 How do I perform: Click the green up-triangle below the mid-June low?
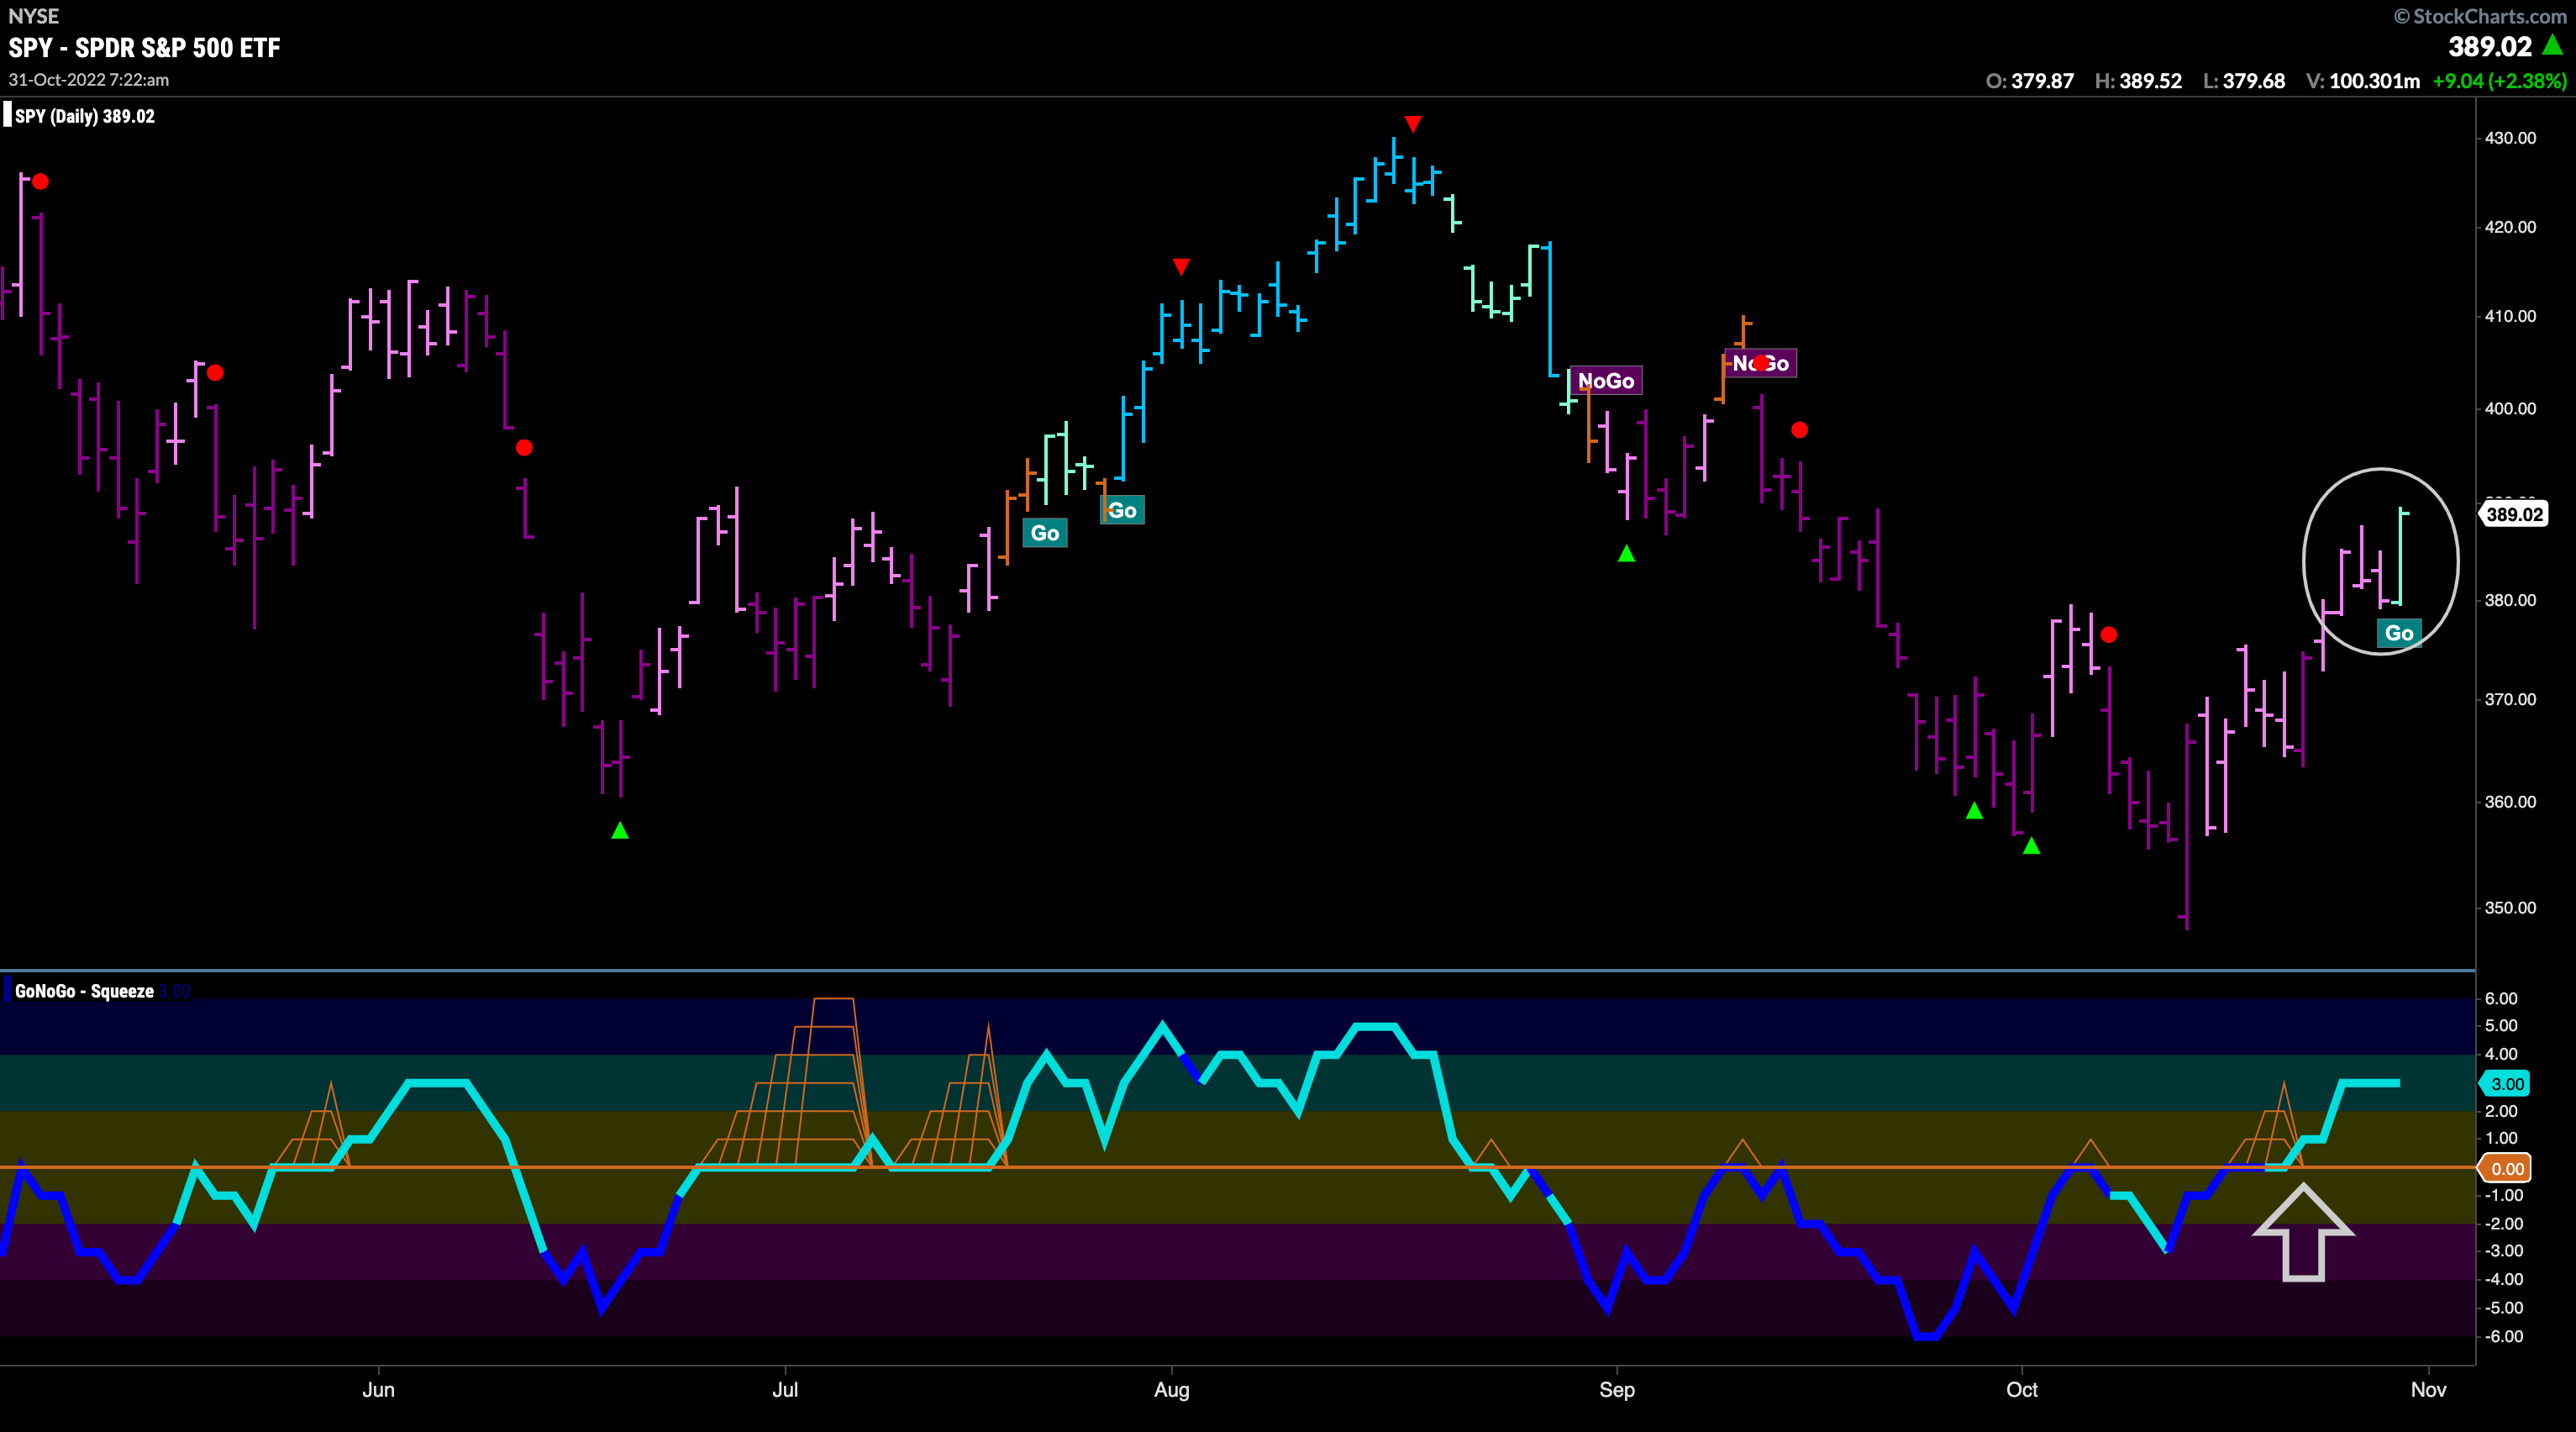click(620, 830)
